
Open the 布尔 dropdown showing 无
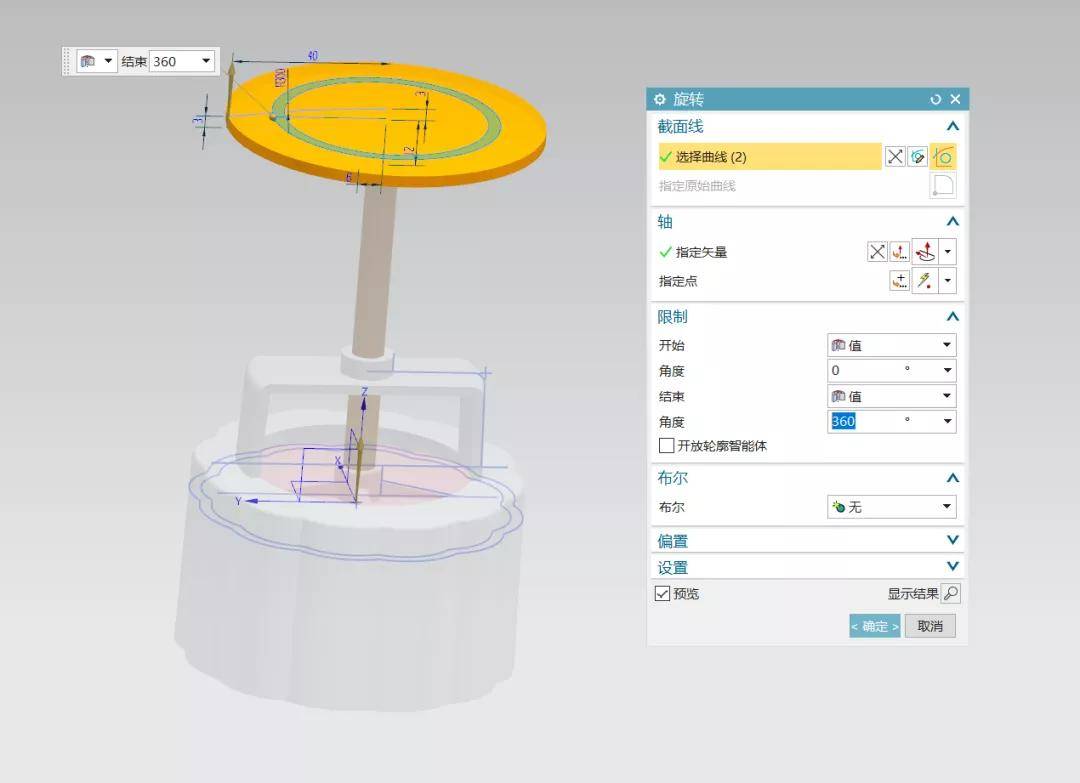tap(891, 508)
